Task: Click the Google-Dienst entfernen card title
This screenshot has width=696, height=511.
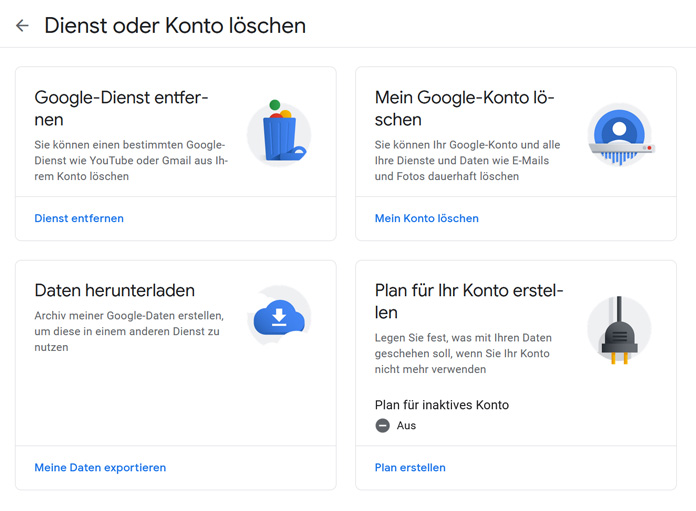Action: click(121, 108)
